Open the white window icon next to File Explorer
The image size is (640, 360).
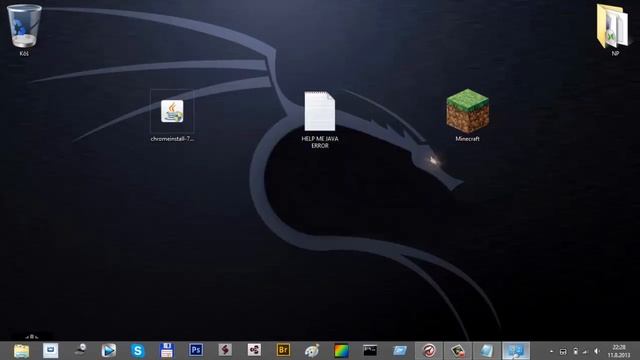pyautogui.click(x=51, y=351)
